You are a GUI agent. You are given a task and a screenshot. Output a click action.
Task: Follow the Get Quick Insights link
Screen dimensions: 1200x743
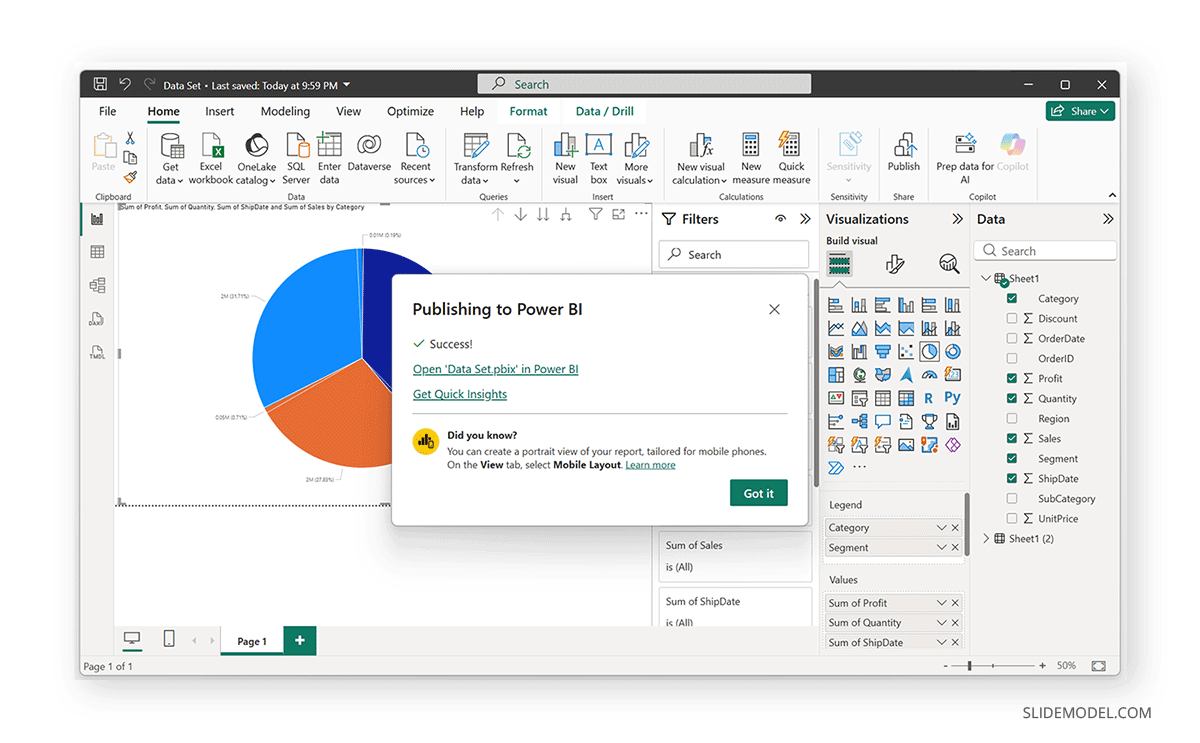click(460, 394)
